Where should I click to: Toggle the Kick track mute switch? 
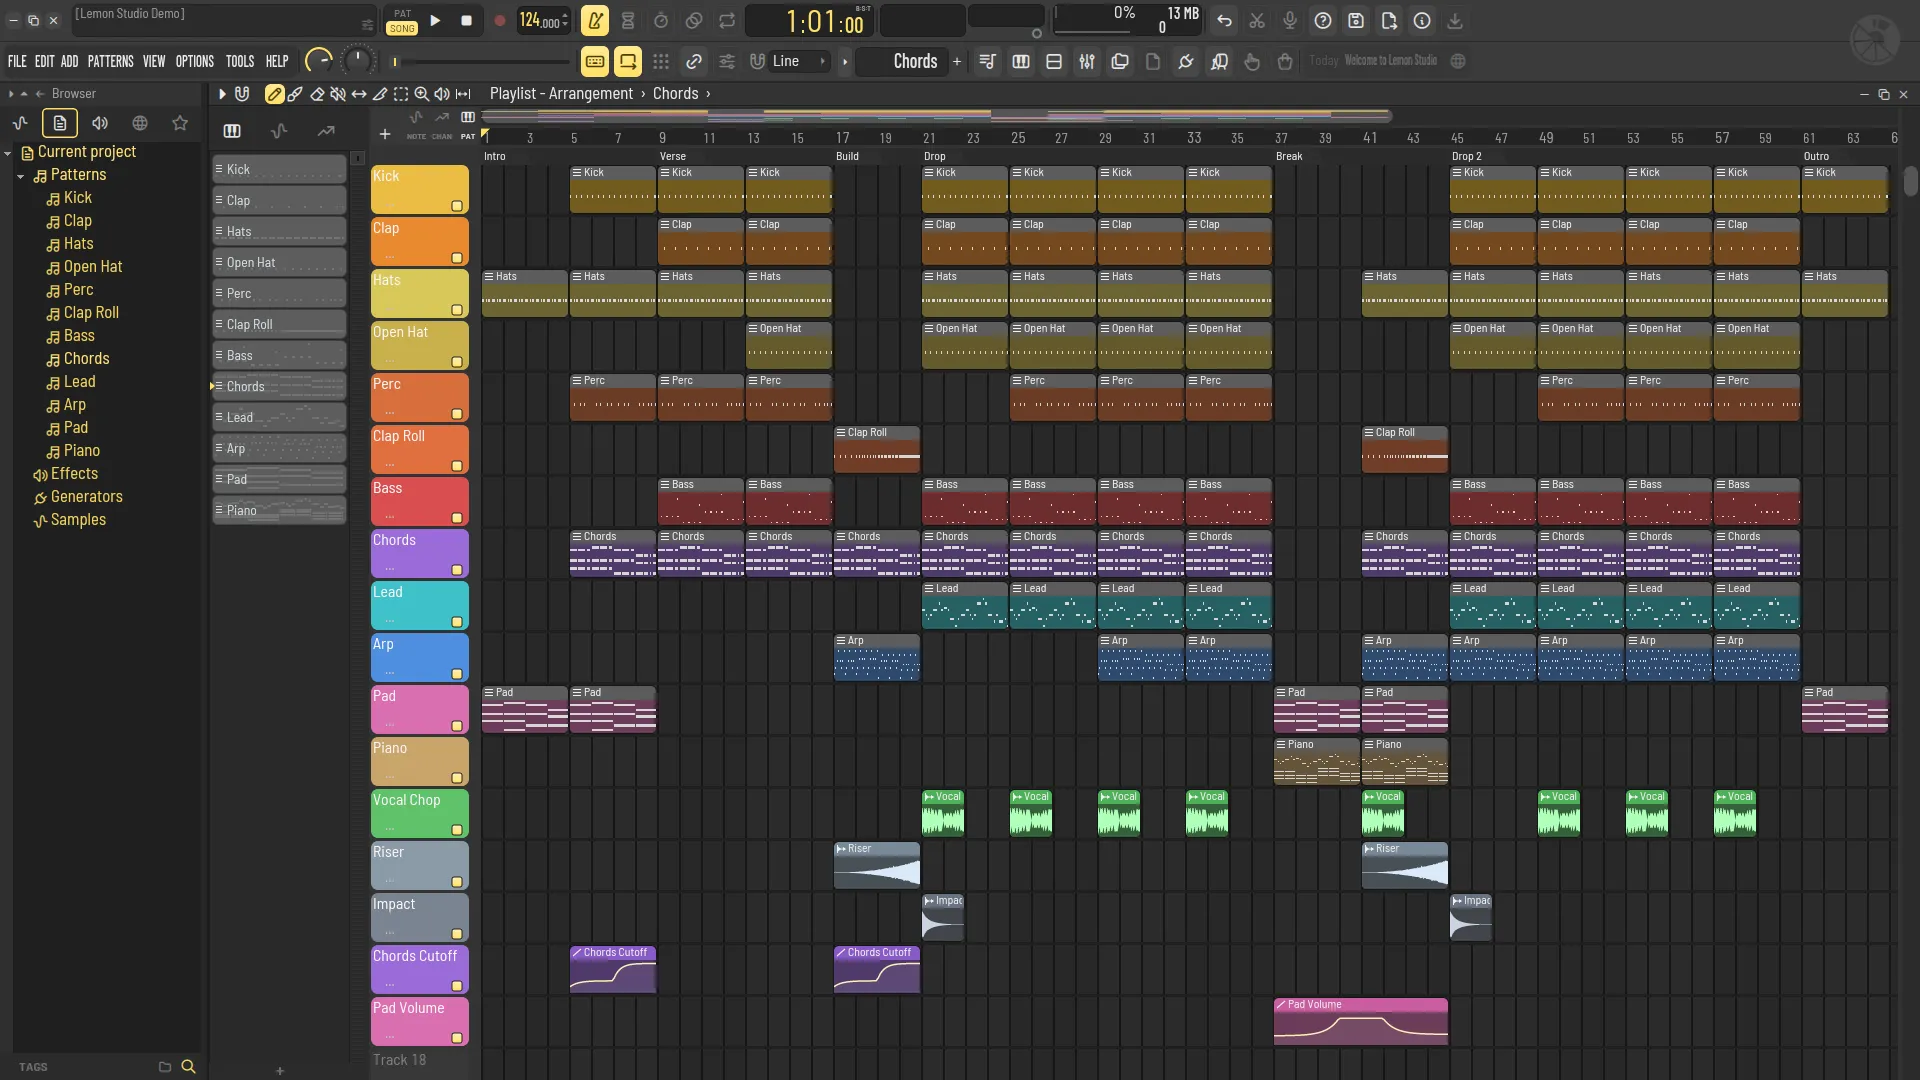457,206
